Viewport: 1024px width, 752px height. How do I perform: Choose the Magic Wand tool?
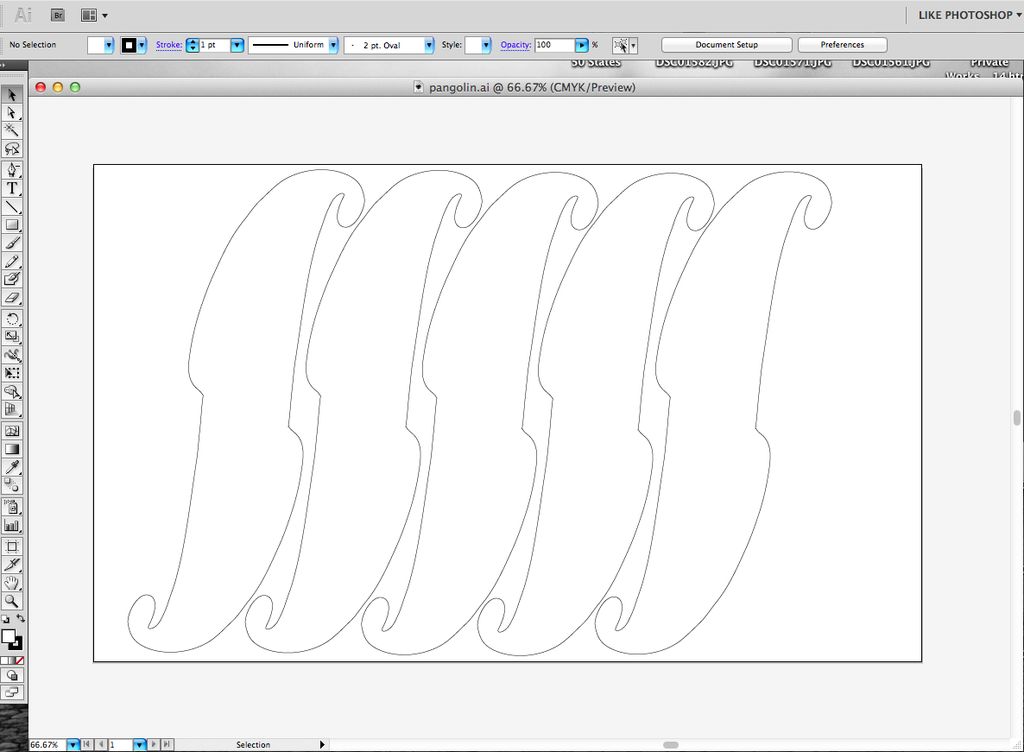tap(12, 130)
